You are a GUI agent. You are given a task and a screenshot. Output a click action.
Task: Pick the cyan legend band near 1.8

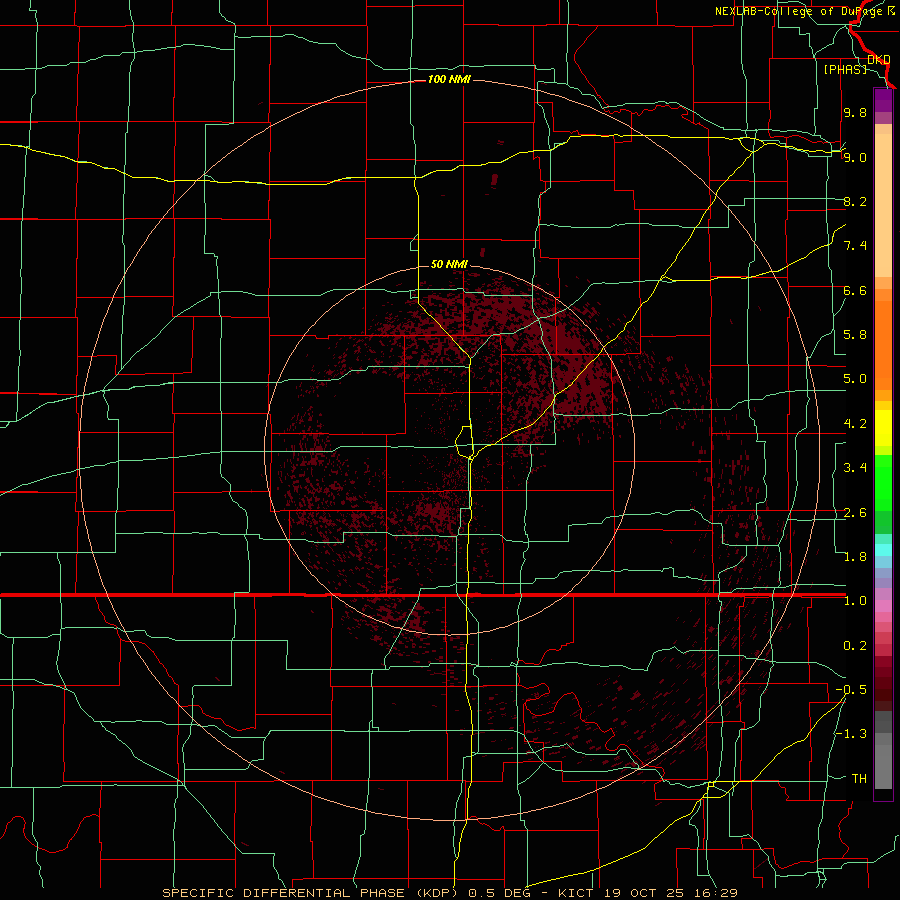pyautogui.click(x=883, y=550)
